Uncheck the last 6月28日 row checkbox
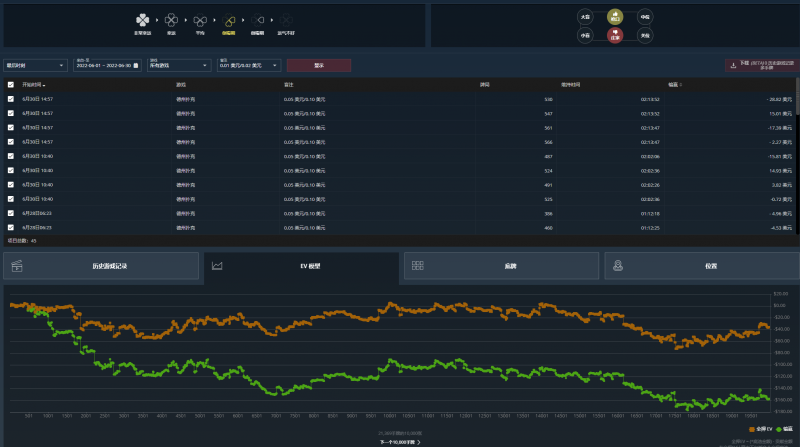 11,227
